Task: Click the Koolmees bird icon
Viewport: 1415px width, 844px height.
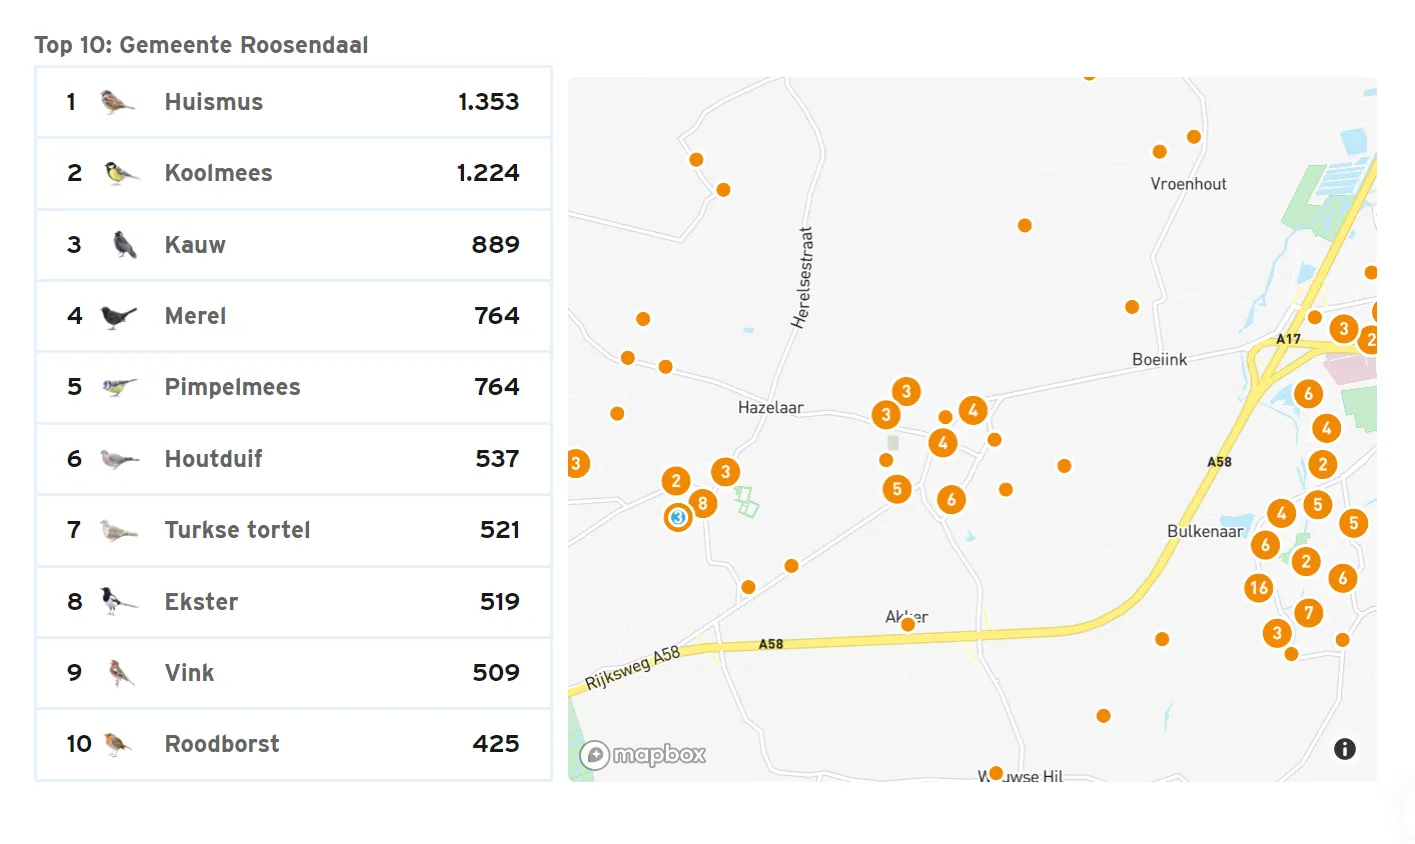Action: coord(121,173)
